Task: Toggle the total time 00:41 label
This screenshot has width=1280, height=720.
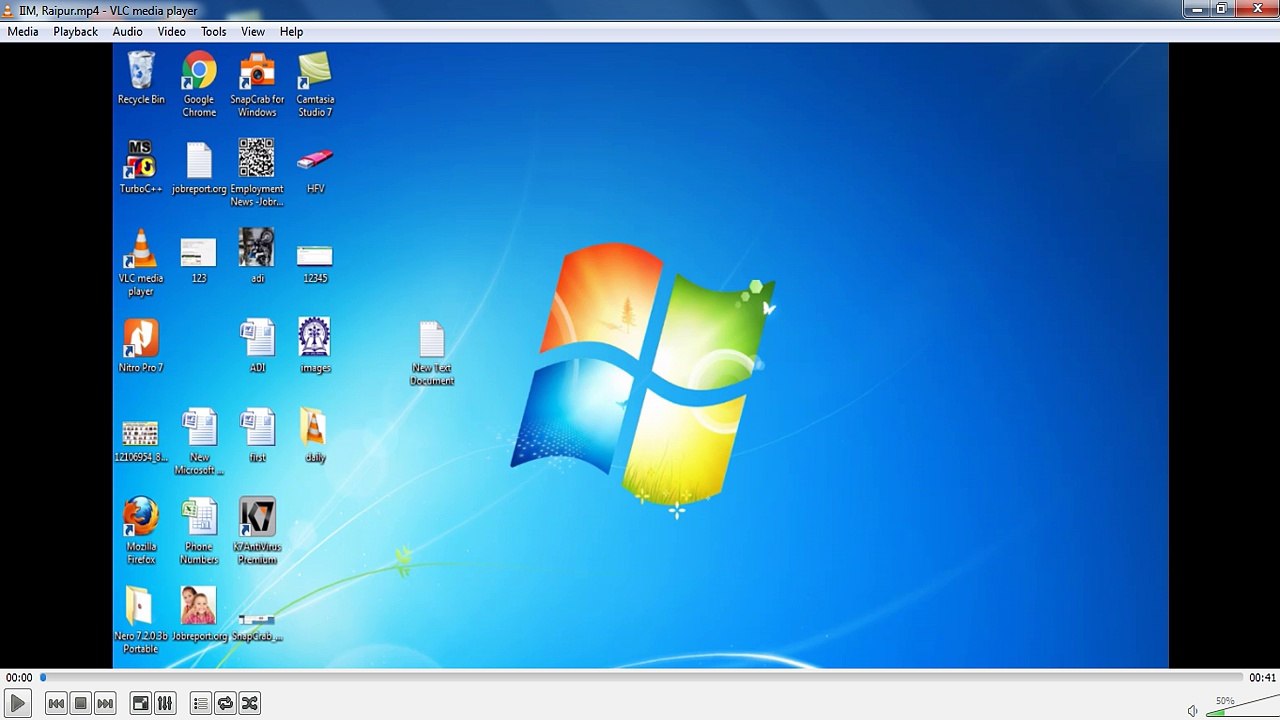Action: click(1262, 678)
